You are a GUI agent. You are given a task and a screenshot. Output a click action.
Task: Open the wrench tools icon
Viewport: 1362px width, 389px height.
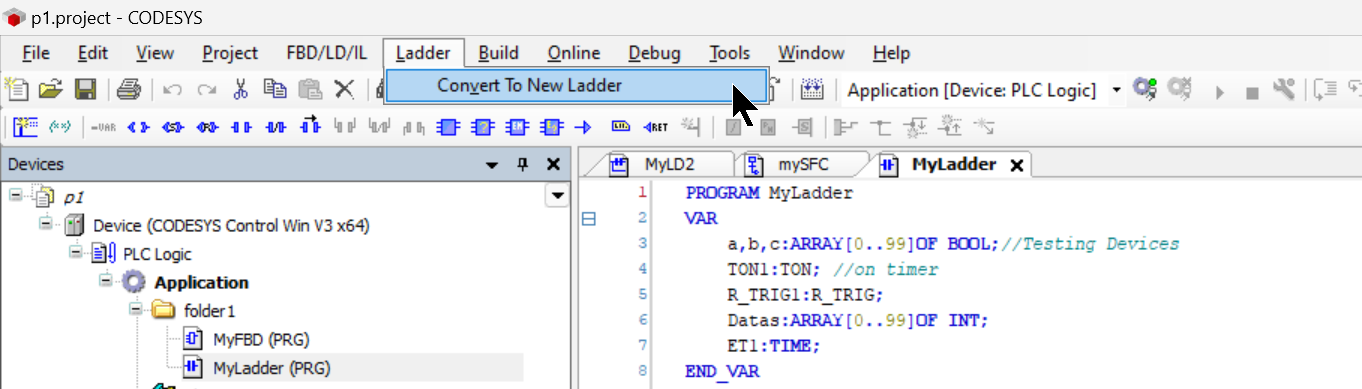(x=1284, y=90)
